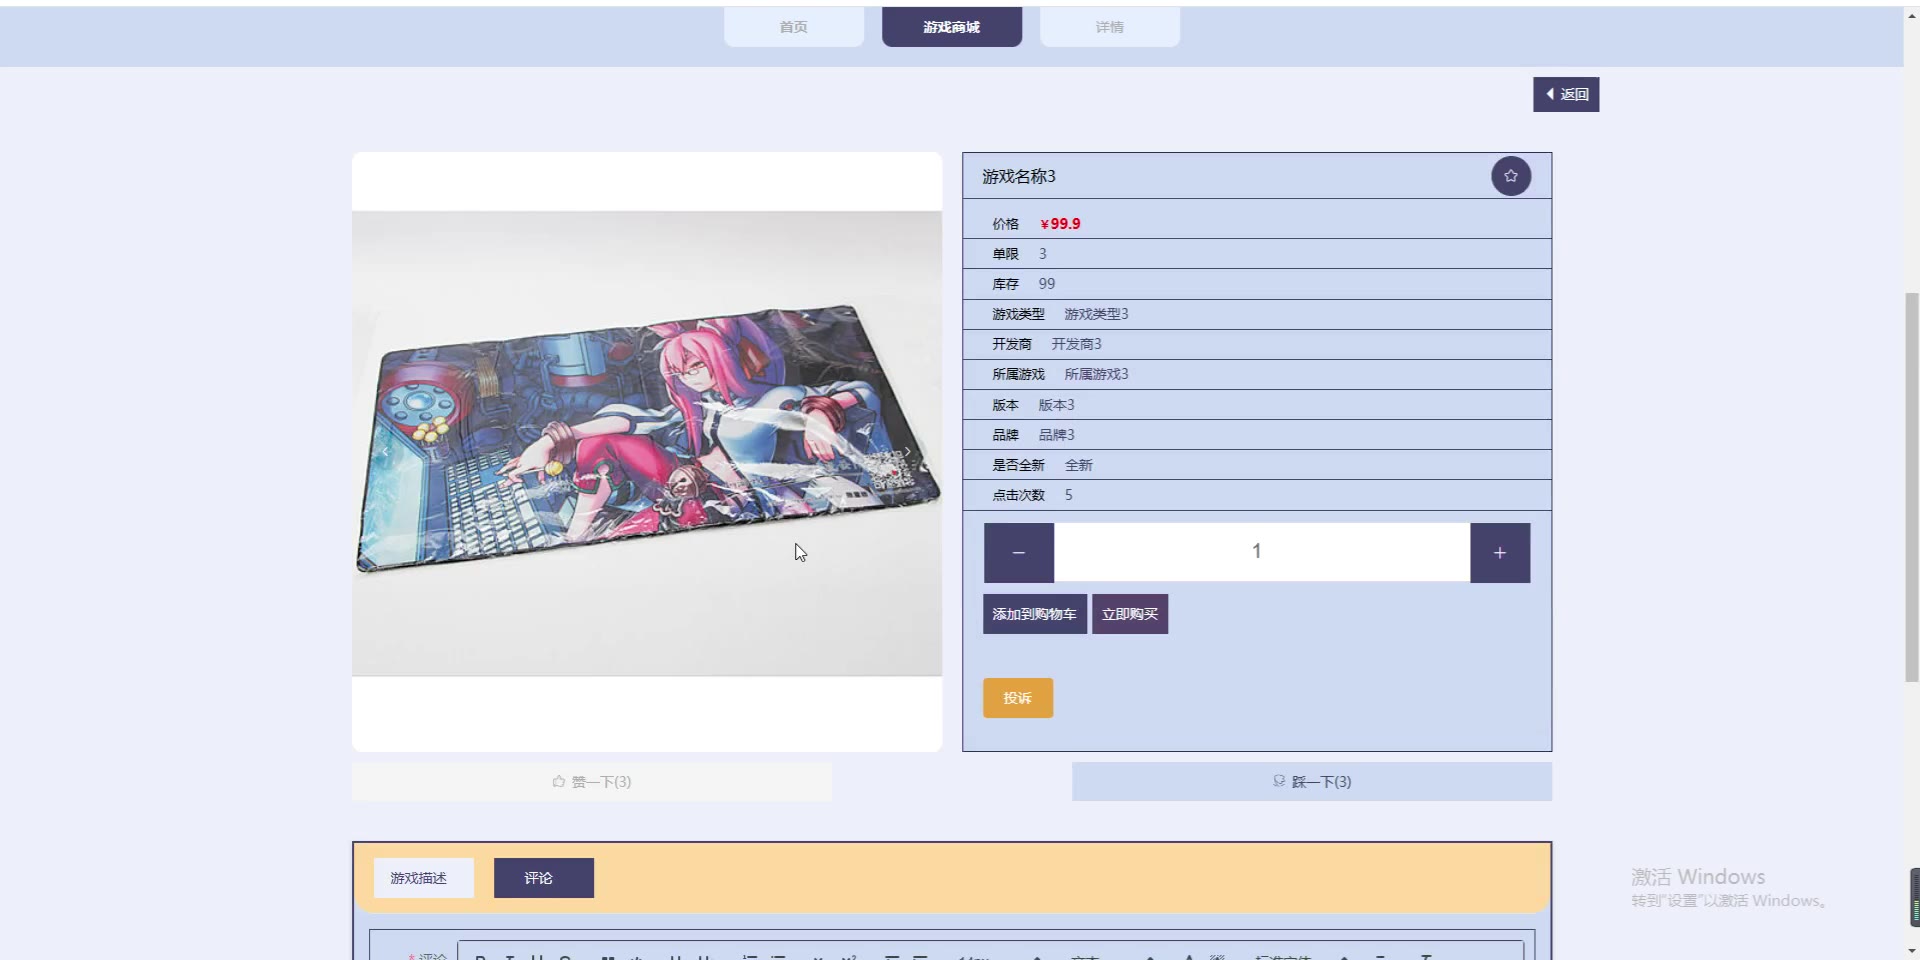Favorite the game with the star icon
This screenshot has height=960, width=1920.
coord(1511,176)
